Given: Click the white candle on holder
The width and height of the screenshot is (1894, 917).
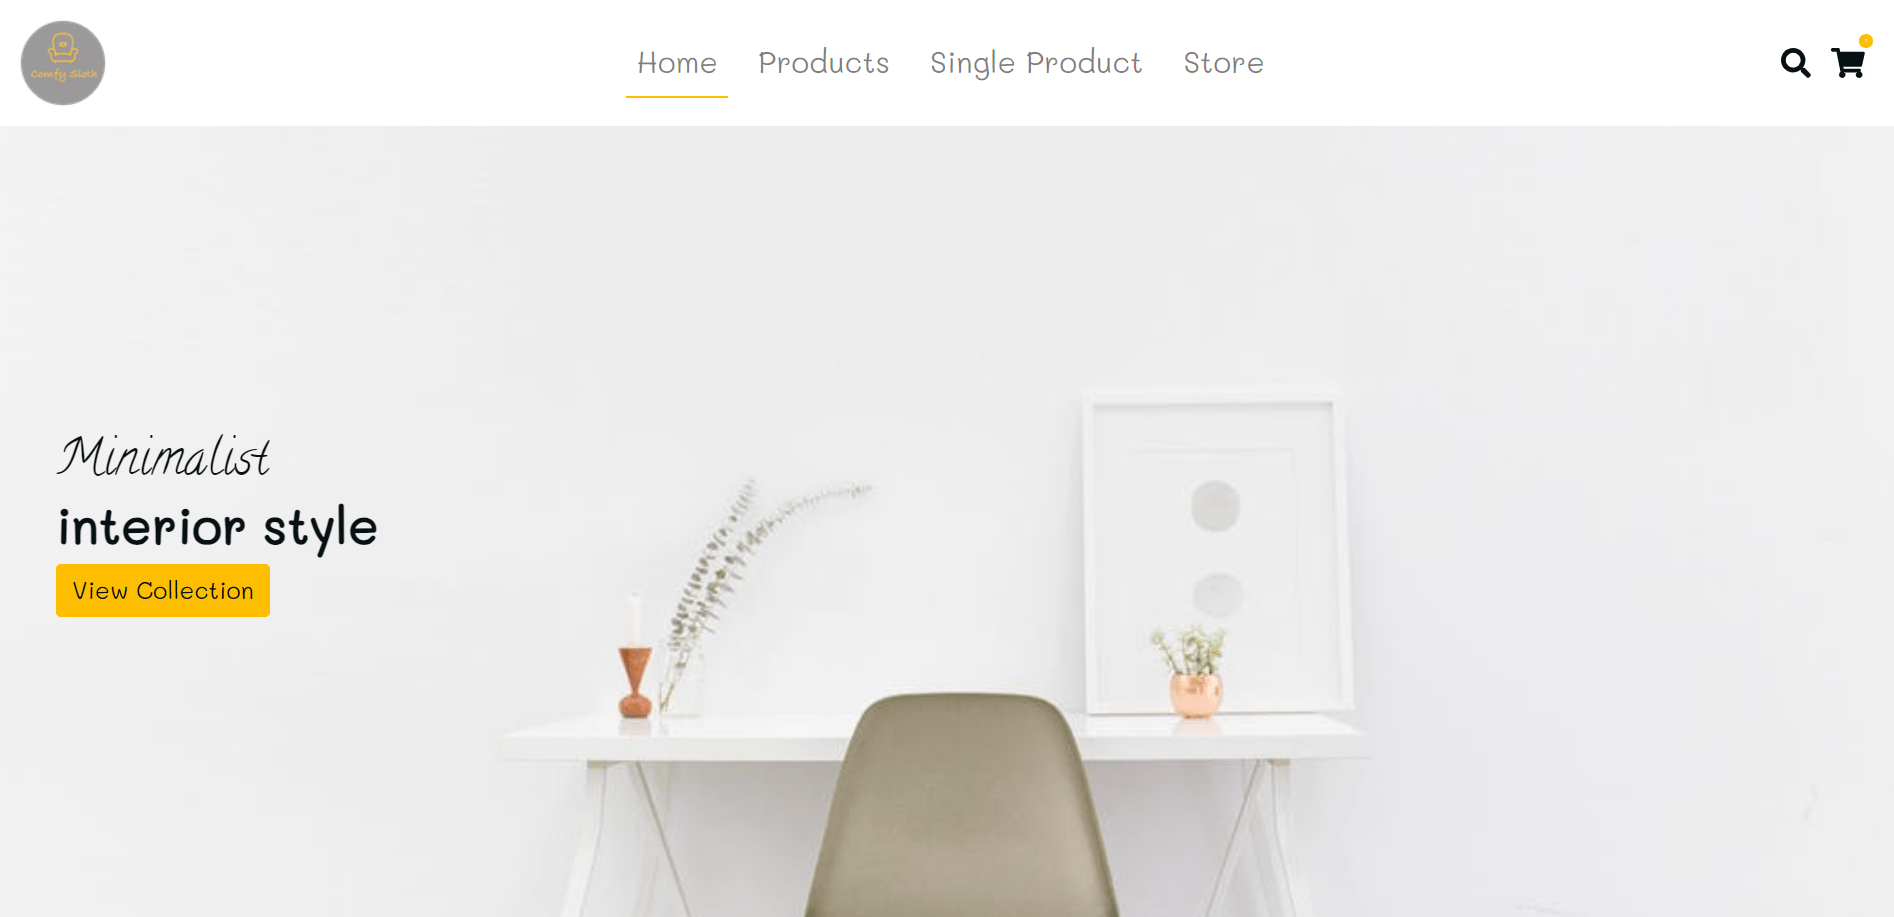Looking at the screenshot, I should point(634,621).
